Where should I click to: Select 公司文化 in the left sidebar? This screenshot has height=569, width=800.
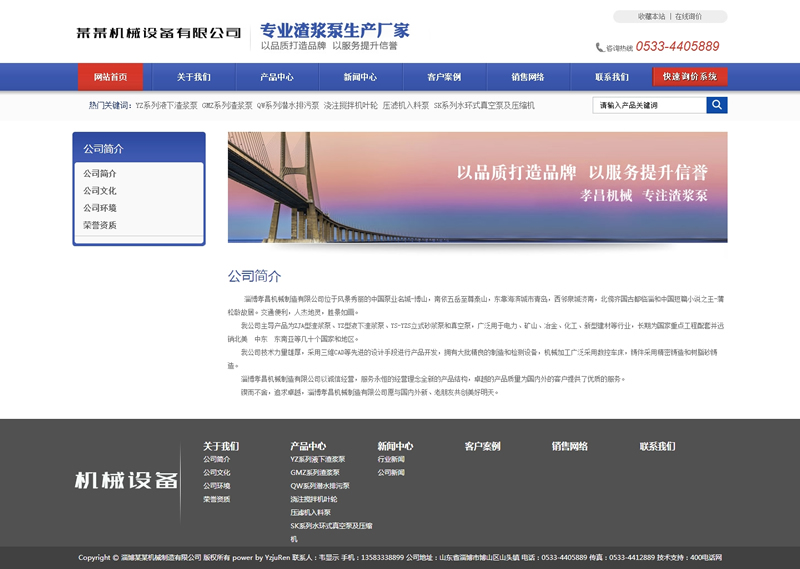(x=100, y=191)
